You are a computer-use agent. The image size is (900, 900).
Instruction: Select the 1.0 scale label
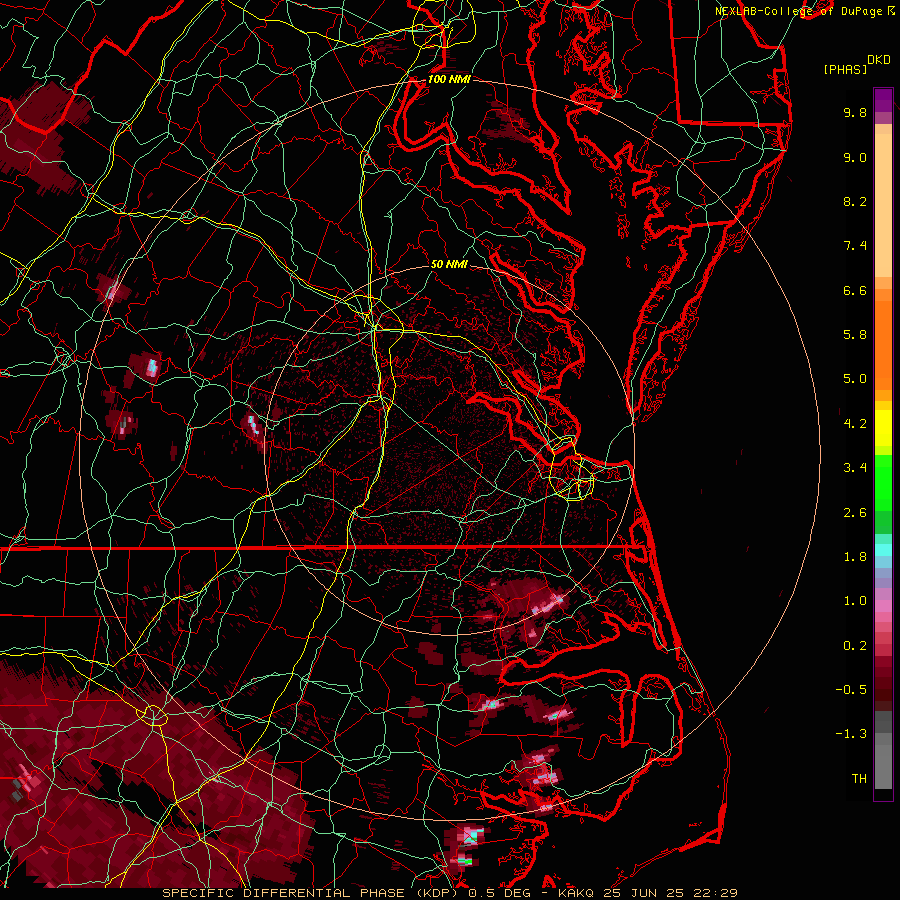coord(855,601)
